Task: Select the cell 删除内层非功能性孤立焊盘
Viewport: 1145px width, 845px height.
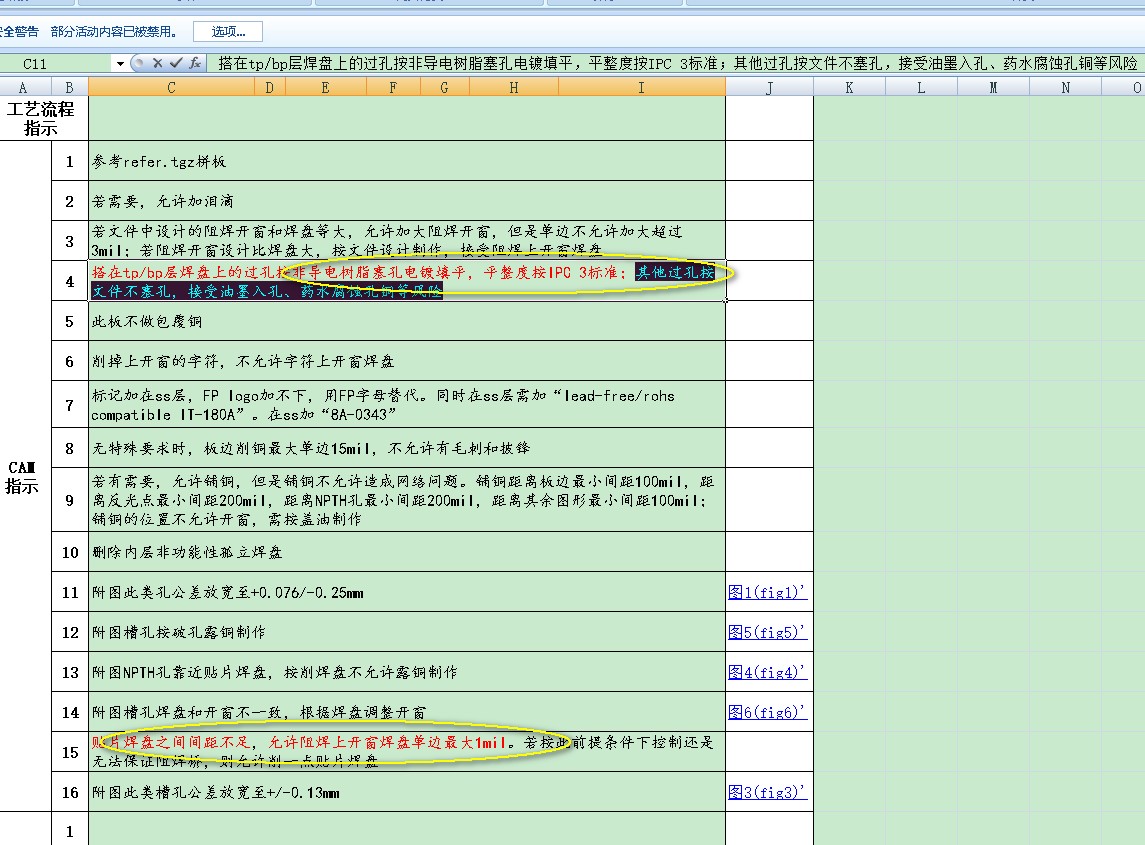Action: pos(407,552)
